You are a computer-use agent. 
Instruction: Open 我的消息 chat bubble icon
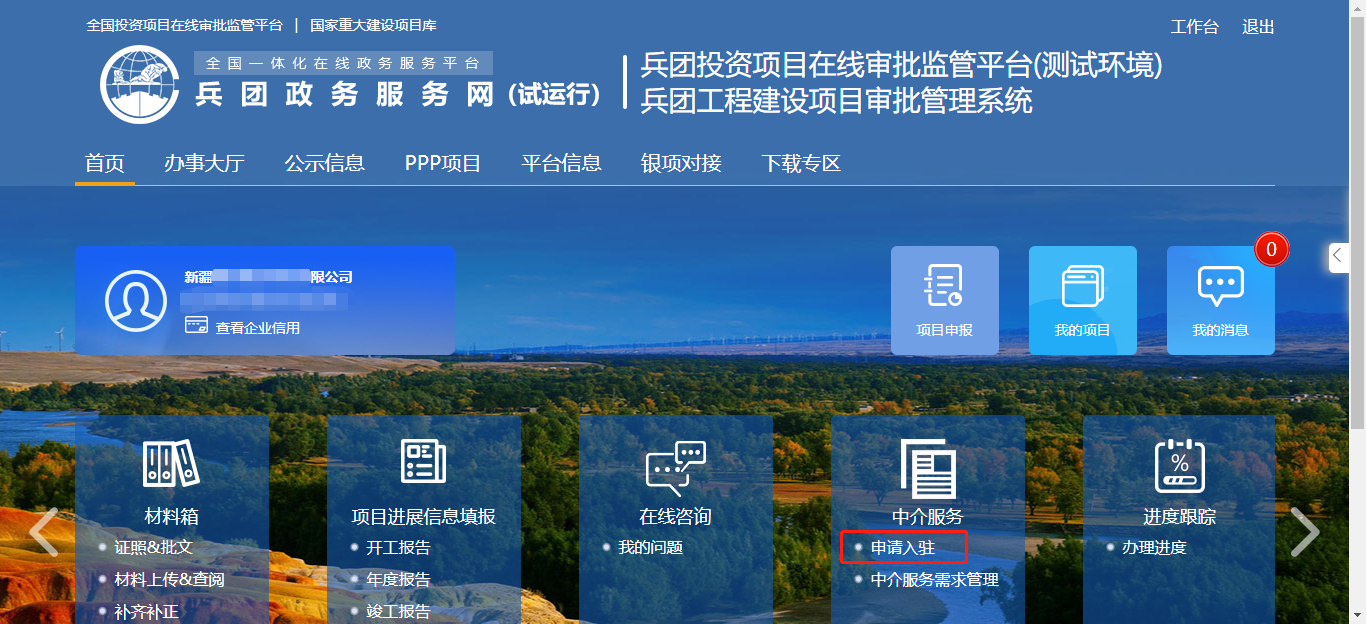pos(1220,286)
